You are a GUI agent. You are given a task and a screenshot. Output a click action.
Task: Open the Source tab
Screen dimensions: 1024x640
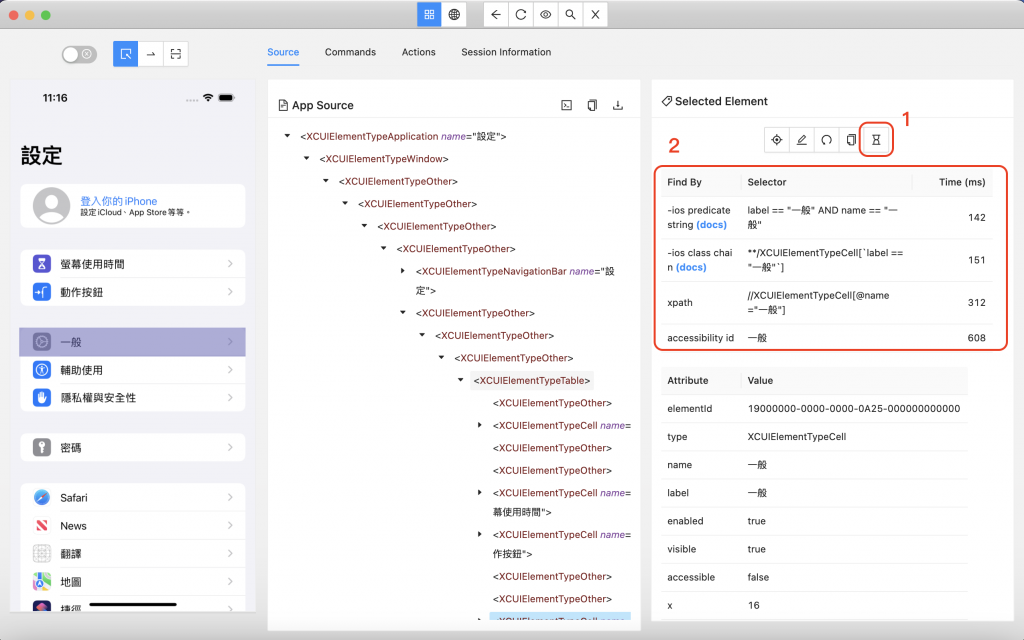pos(283,52)
